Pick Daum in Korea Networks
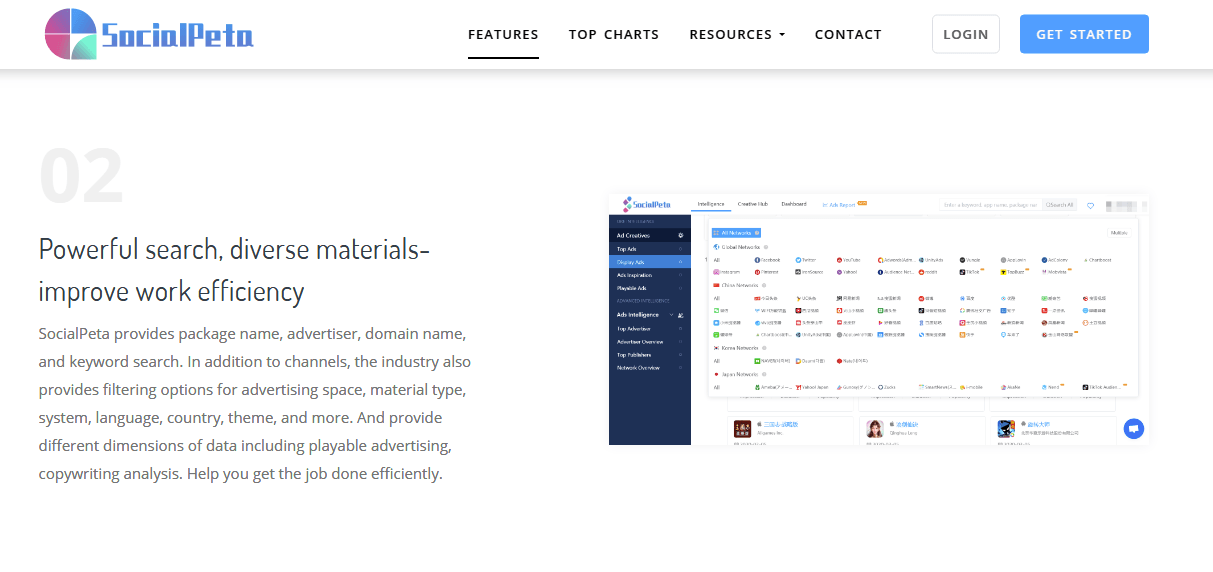 (x=810, y=361)
